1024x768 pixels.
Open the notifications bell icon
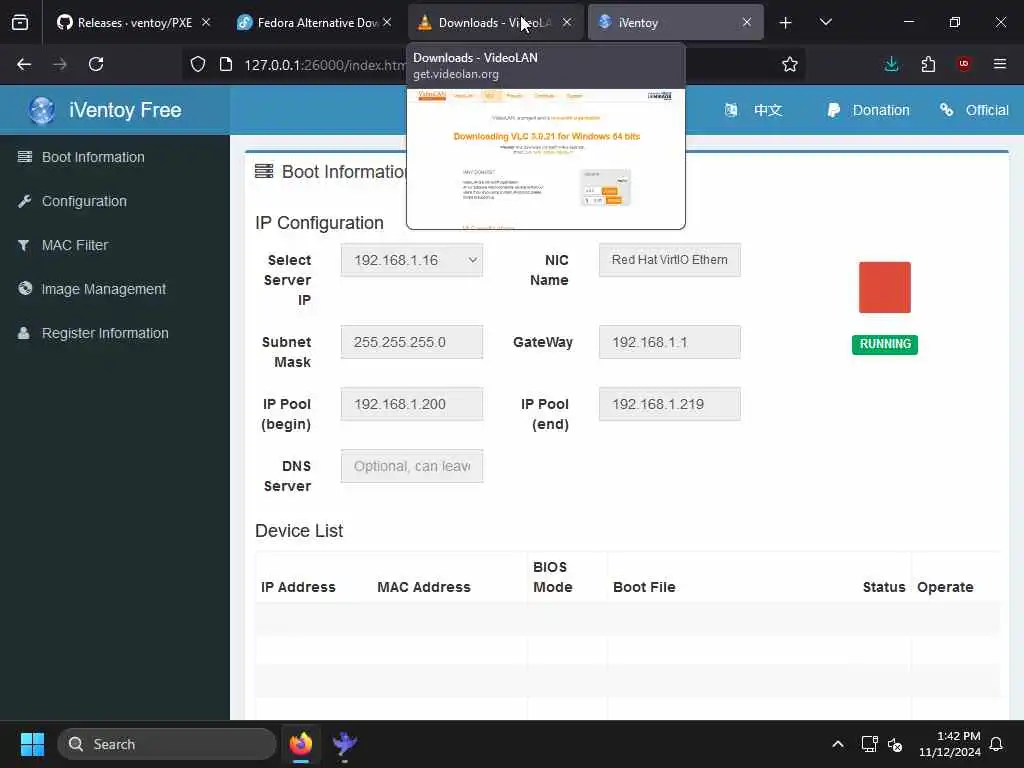click(x=997, y=744)
